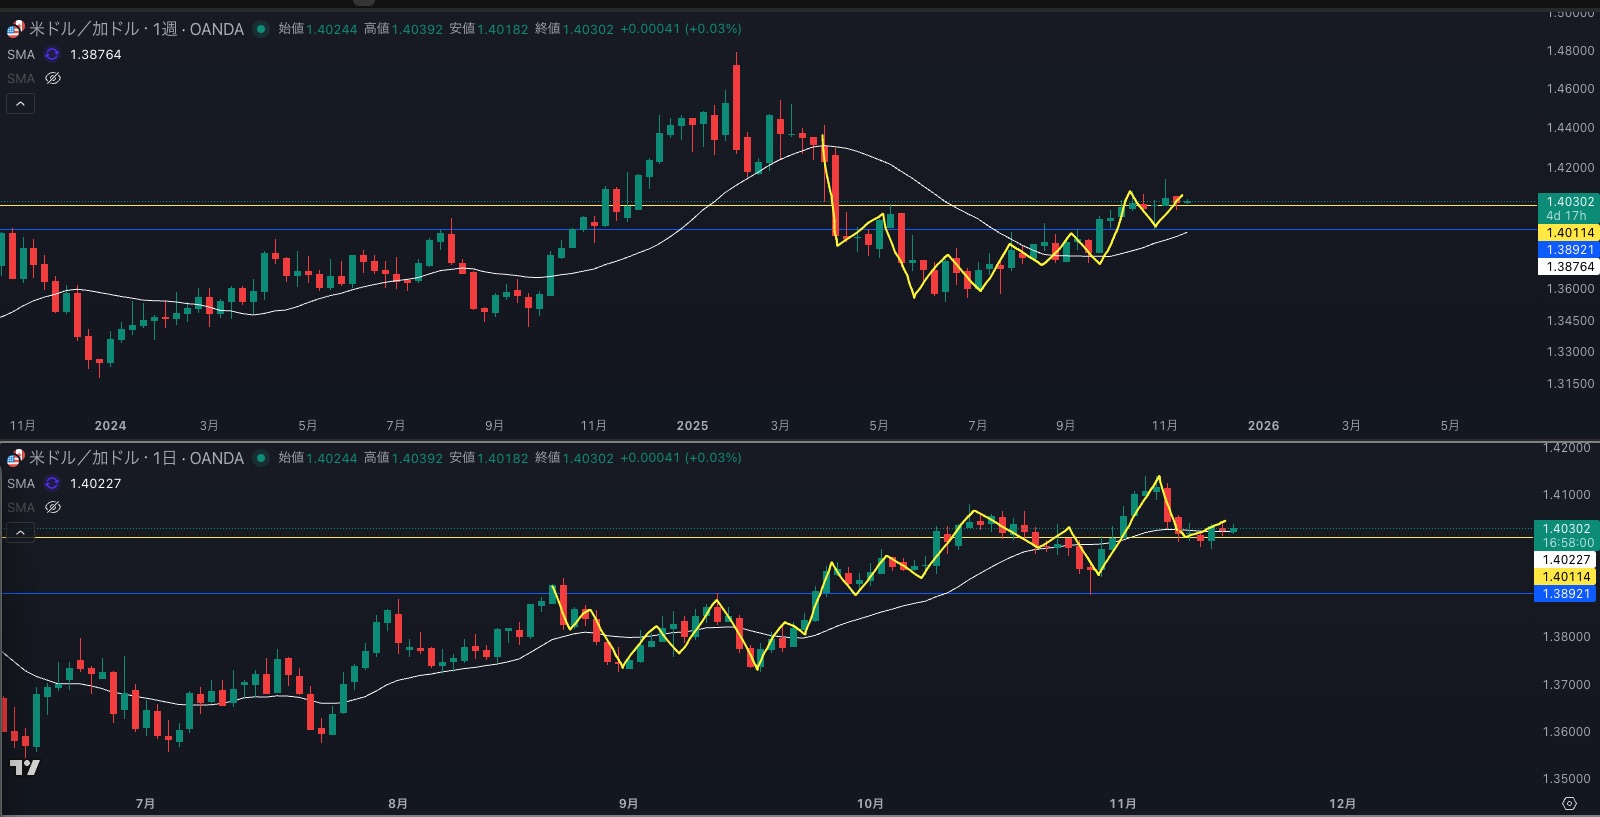Collapse the weekly chart indicator legend

(x=20, y=103)
